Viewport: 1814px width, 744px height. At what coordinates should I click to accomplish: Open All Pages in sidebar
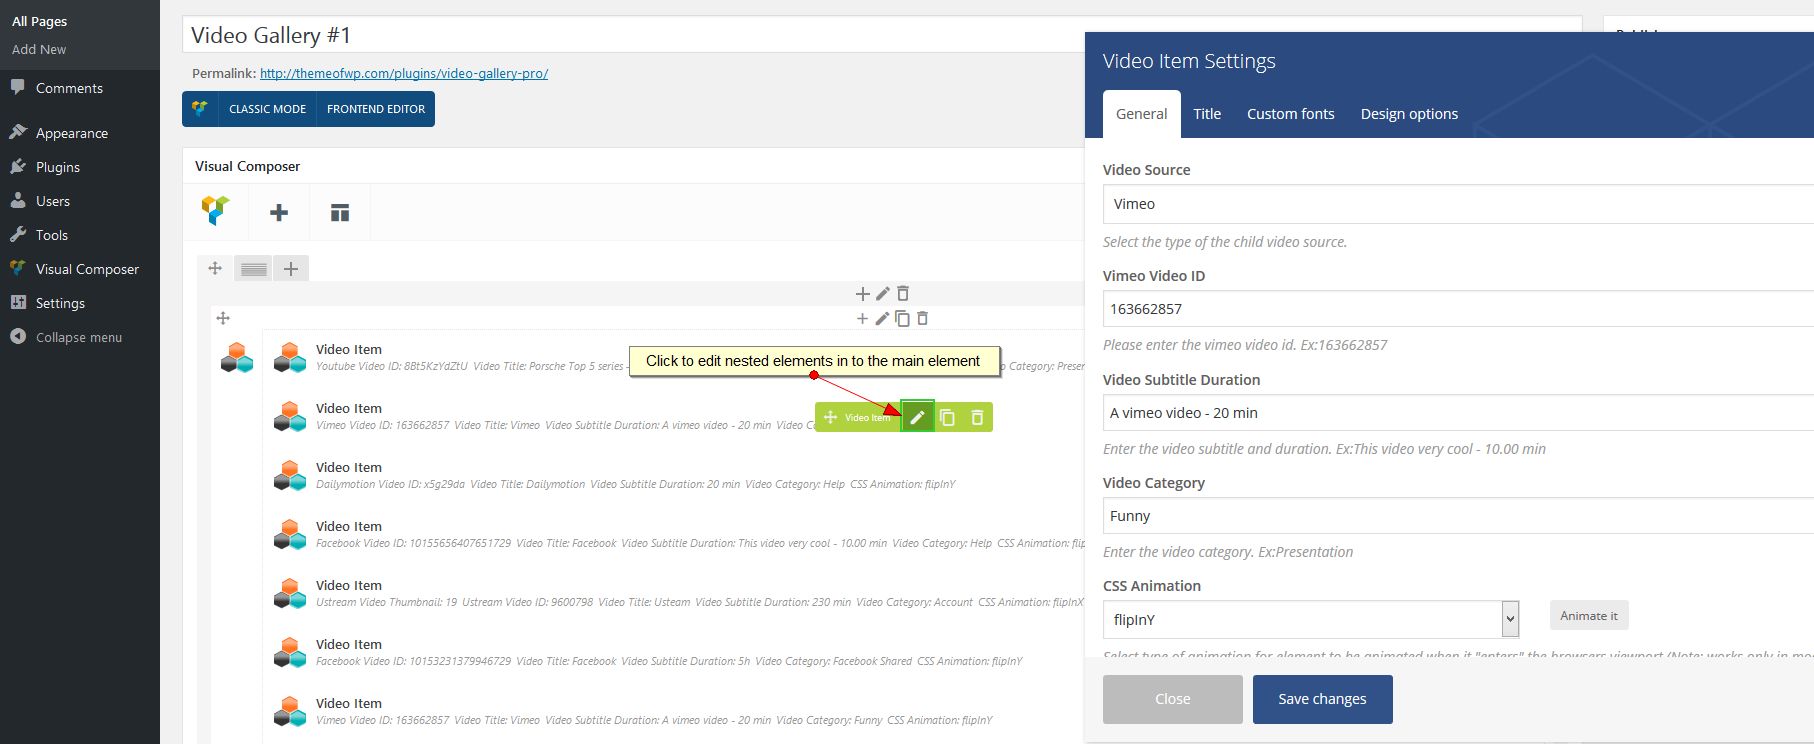(x=40, y=21)
